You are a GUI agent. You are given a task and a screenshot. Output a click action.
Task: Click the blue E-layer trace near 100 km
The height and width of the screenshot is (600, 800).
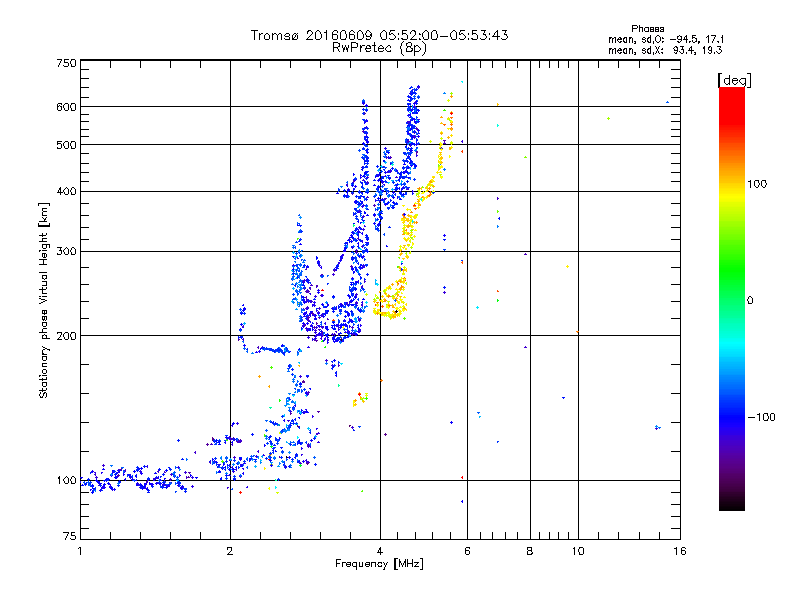click(138, 480)
